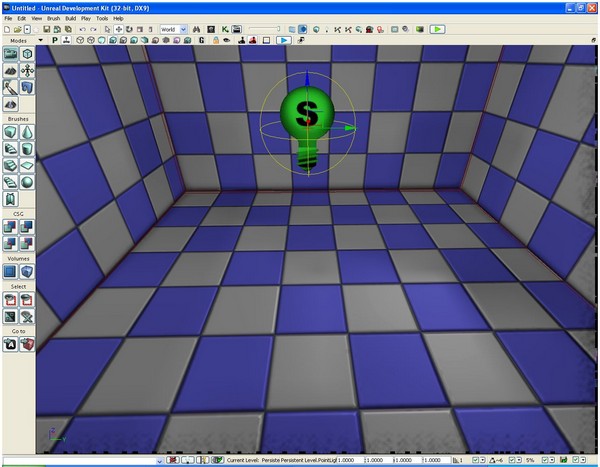600x467 pixels.
Task: Open the Build menu
Action: [70, 18]
